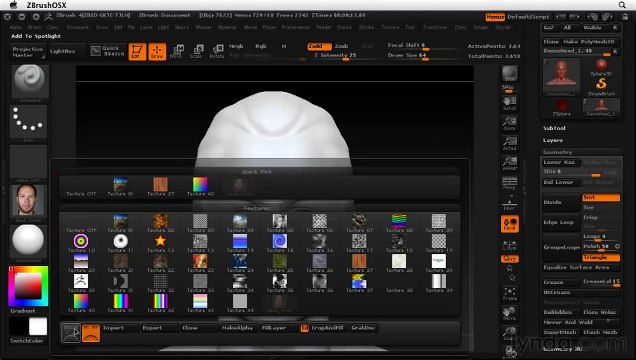Click the AAHalf button
Screen dimensions: 636x360
[x=509, y=163]
